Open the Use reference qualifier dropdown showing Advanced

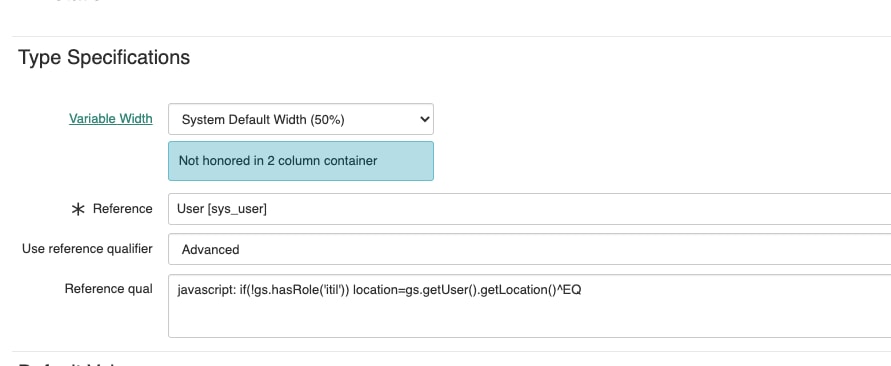pos(530,249)
